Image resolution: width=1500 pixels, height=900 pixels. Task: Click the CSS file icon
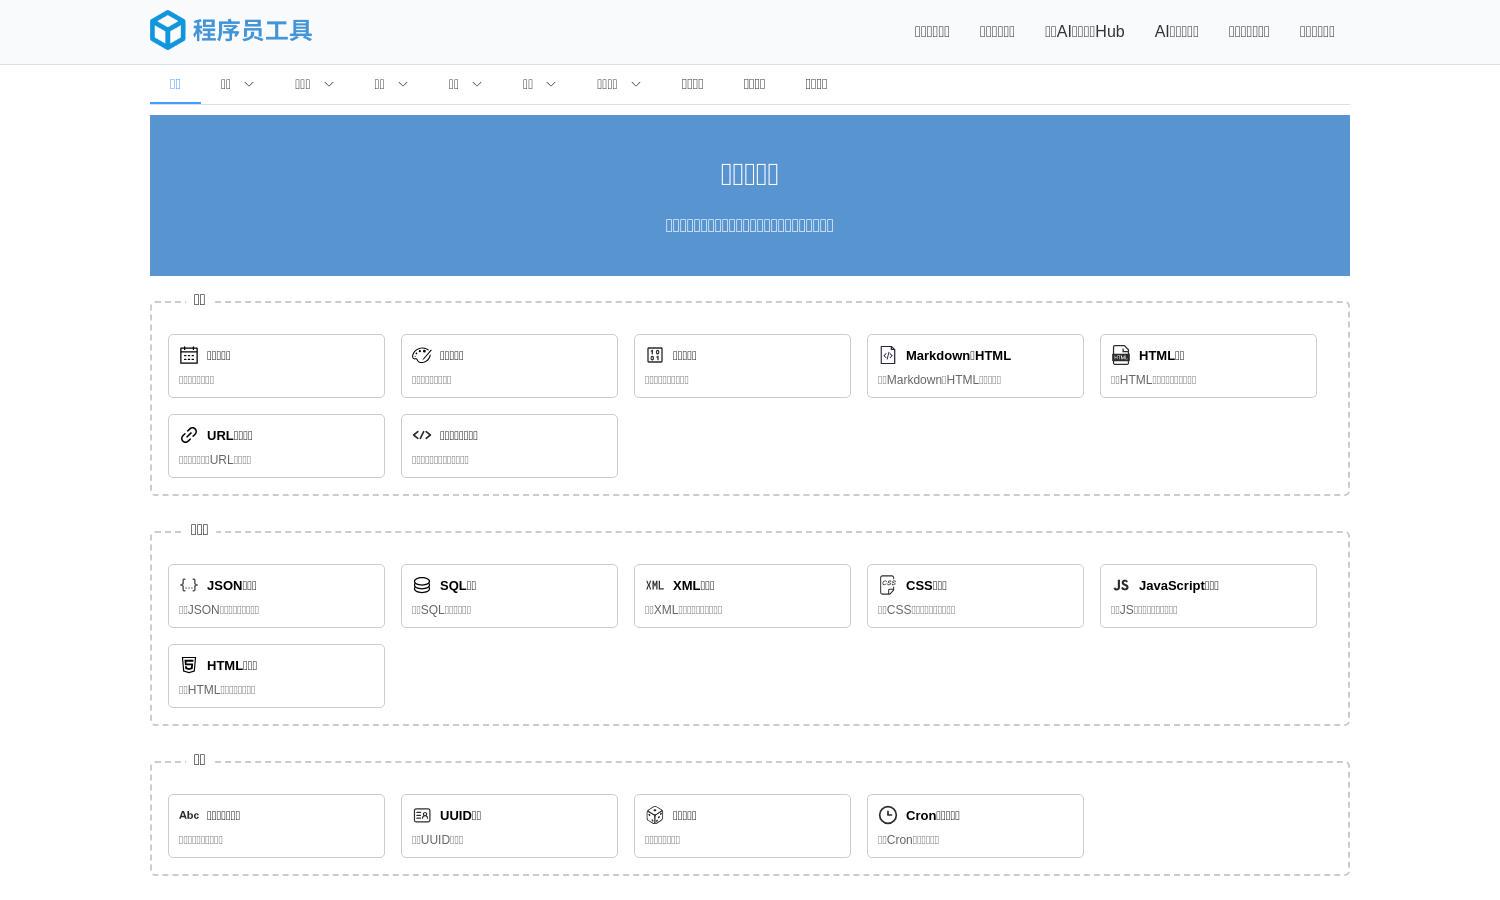[x=888, y=585]
